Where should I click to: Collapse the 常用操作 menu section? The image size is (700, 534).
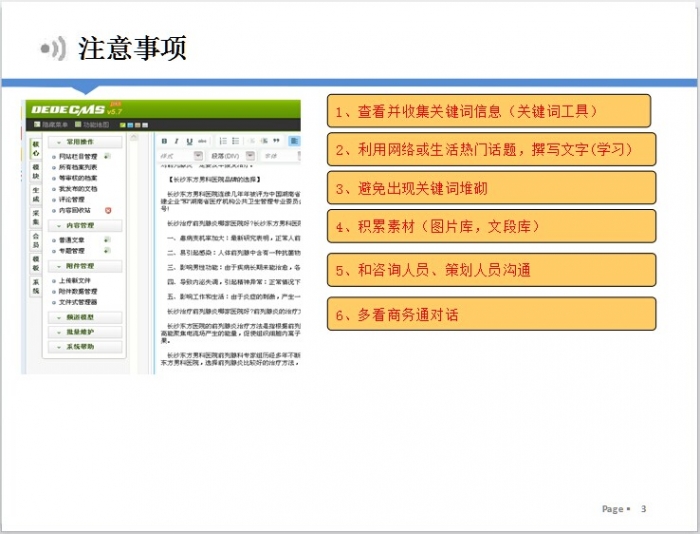click(85, 142)
